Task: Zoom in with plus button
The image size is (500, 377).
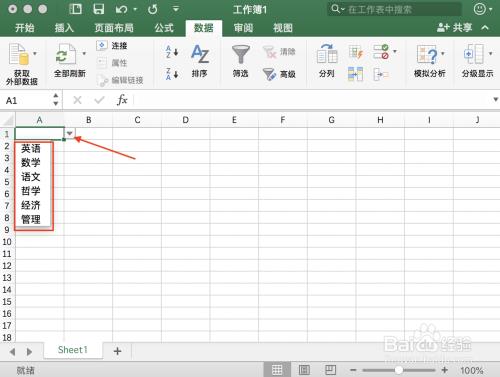Action: (444, 370)
